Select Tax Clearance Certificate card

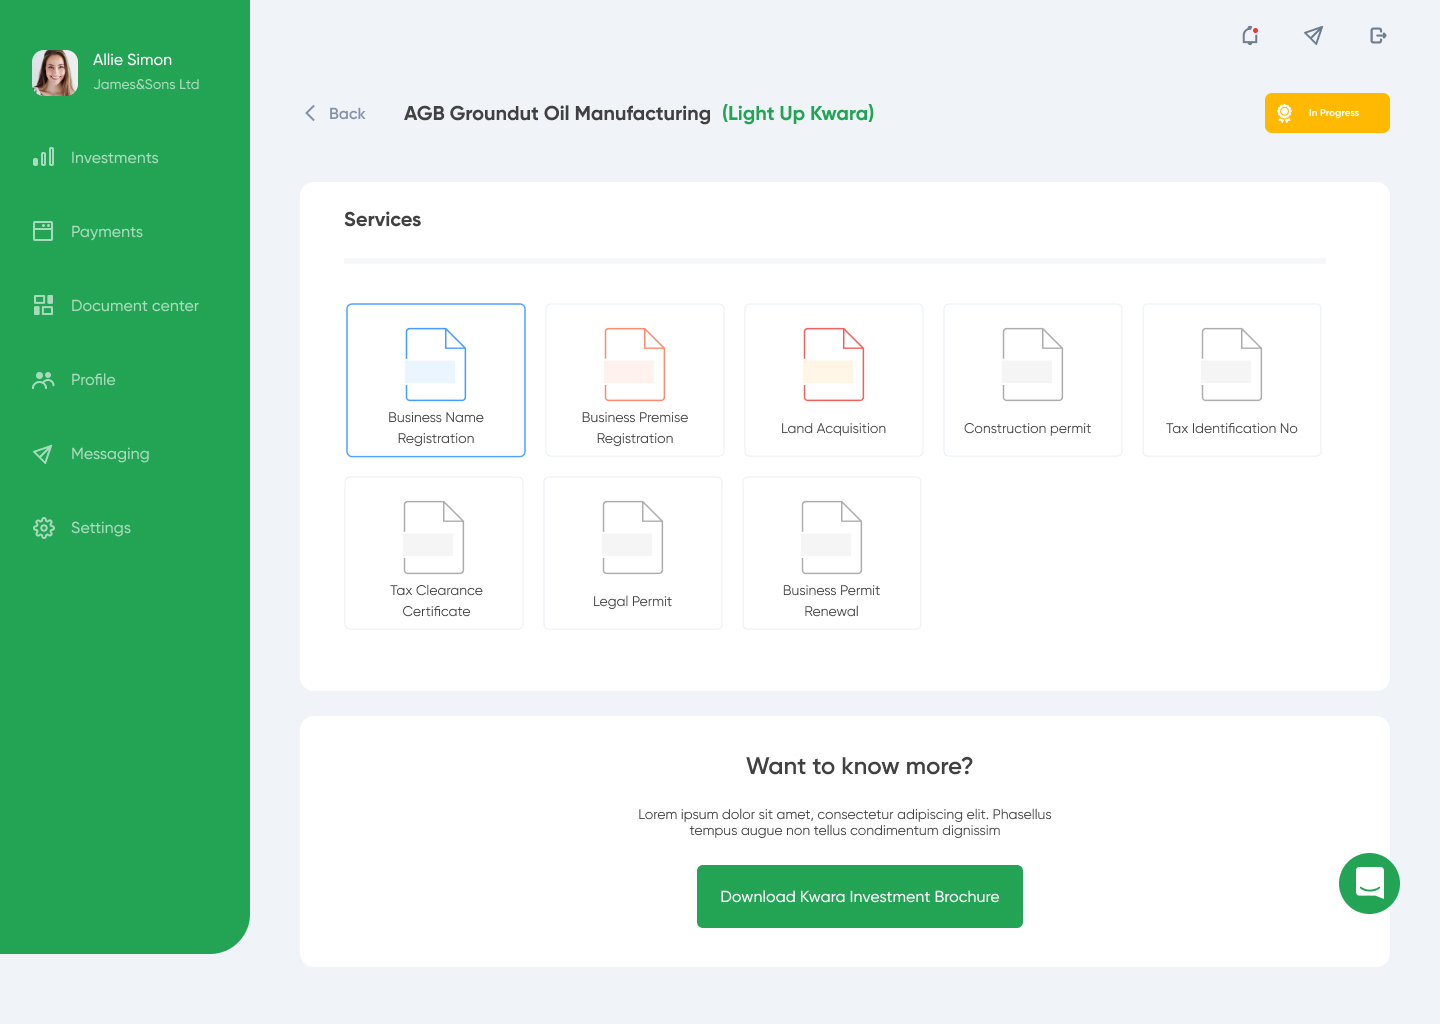(x=434, y=553)
